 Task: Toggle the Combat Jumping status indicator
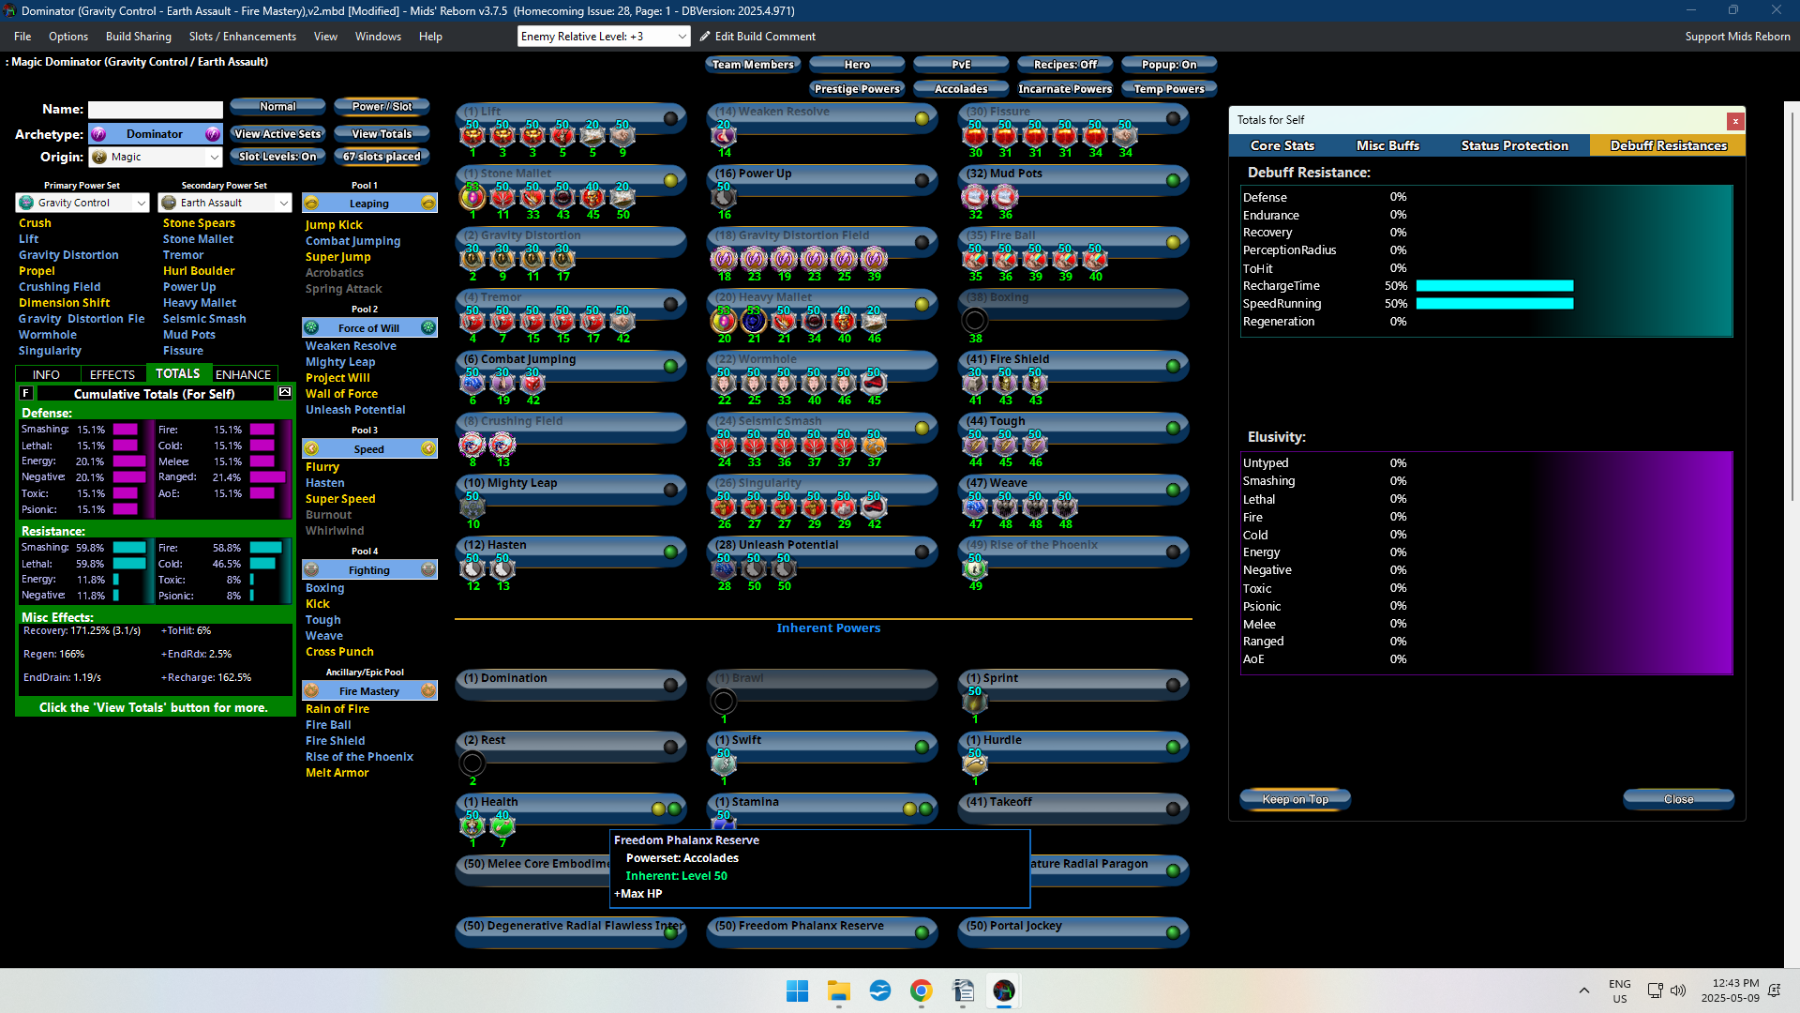(x=671, y=365)
